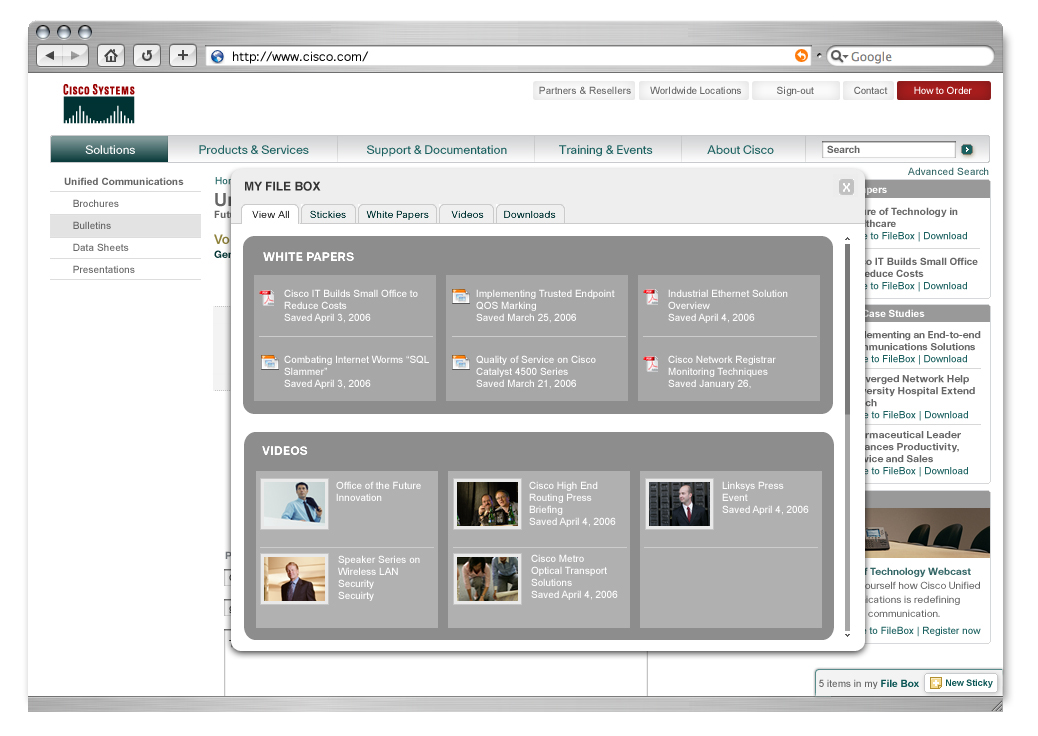Open Linksys Press Event video title
The height and width of the screenshot is (736, 1038).
pyautogui.click(x=753, y=491)
